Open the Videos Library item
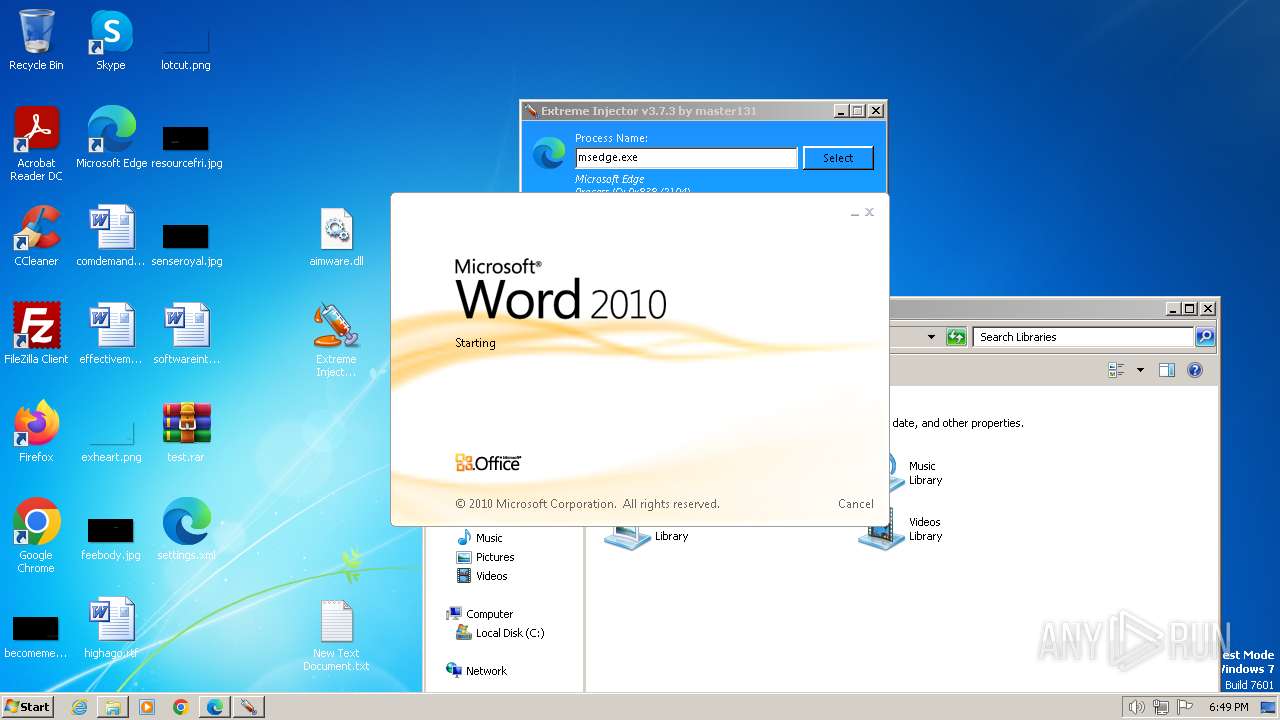The width and height of the screenshot is (1280, 720). point(901,529)
